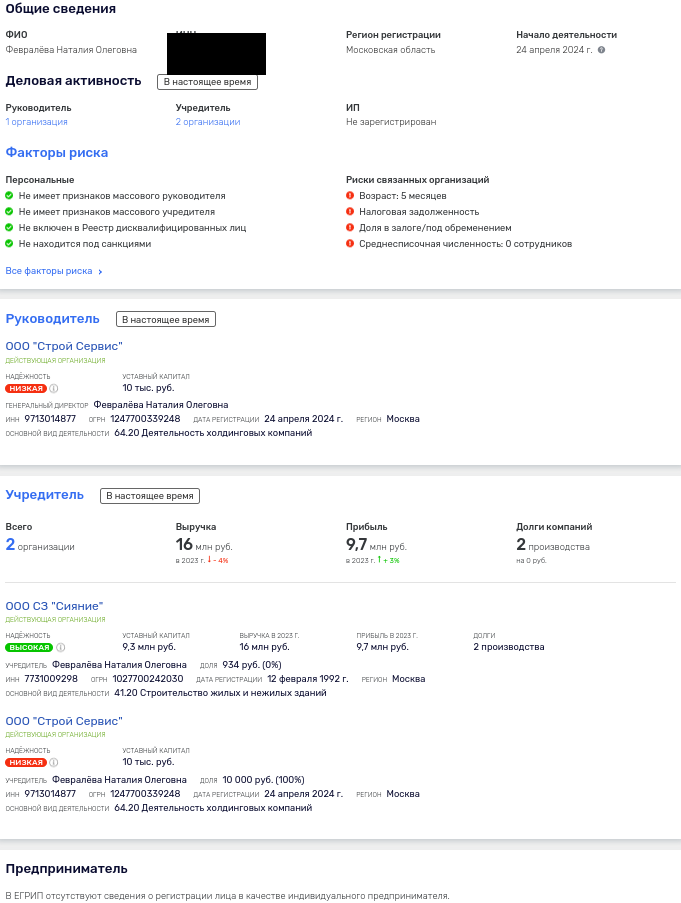Go to the Руководитель section heading
This screenshot has height=903, width=681.
(52, 319)
